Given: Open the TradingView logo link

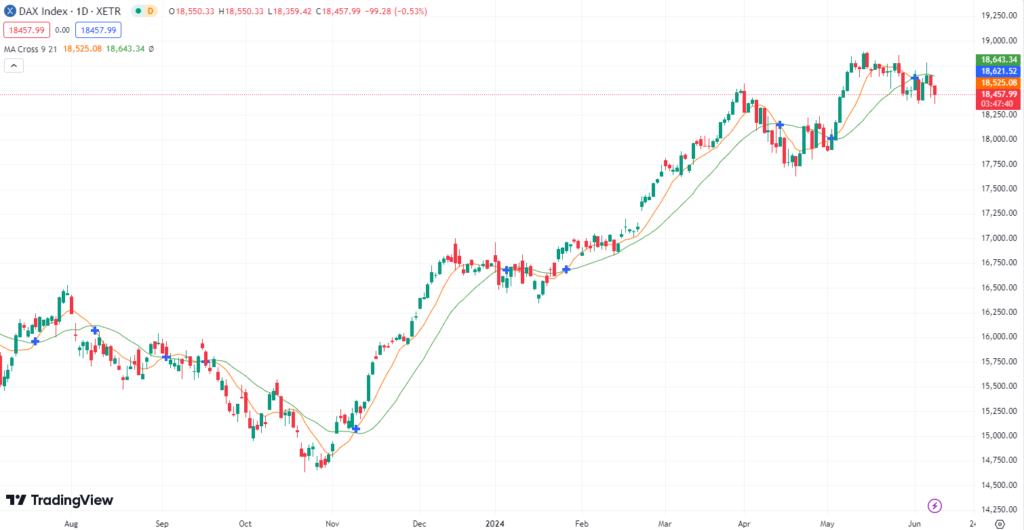Looking at the screenshot, I should click(59, 500).
